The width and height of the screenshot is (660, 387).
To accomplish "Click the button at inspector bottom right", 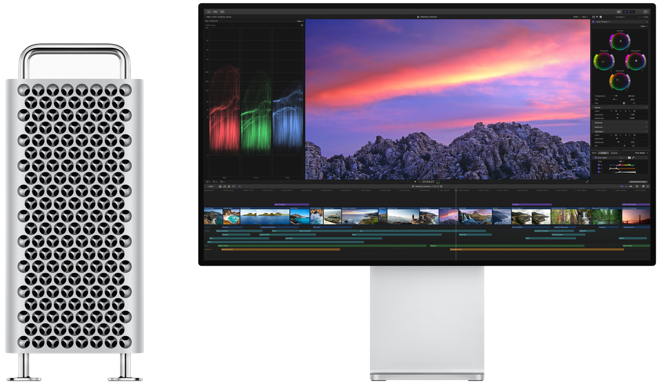I will [638, 182].
